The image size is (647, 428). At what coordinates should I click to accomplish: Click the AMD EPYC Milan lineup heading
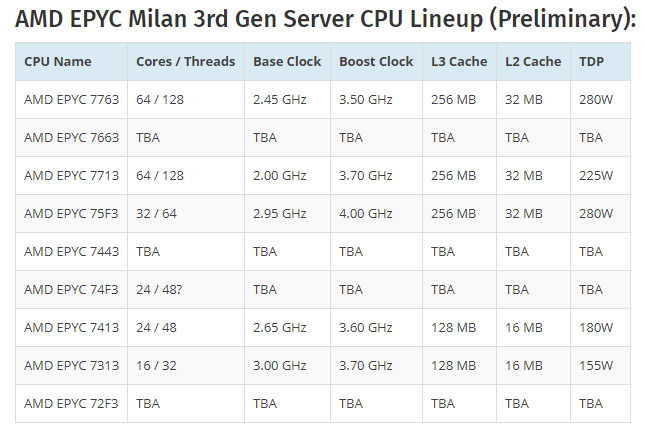tap(326, 19)
